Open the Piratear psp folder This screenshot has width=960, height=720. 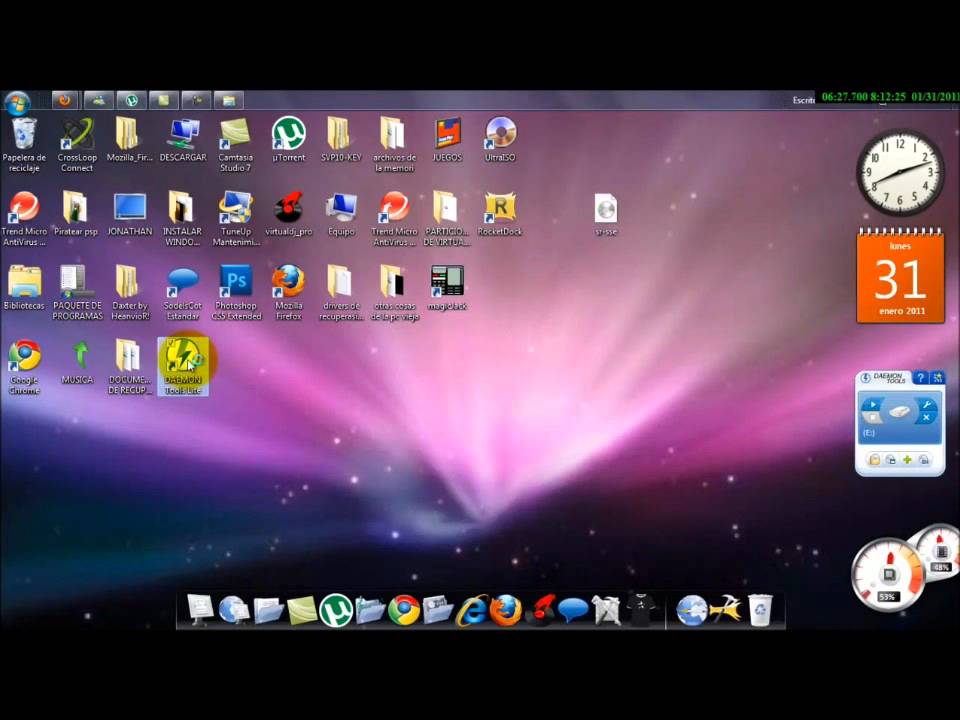tap(76, 214)
